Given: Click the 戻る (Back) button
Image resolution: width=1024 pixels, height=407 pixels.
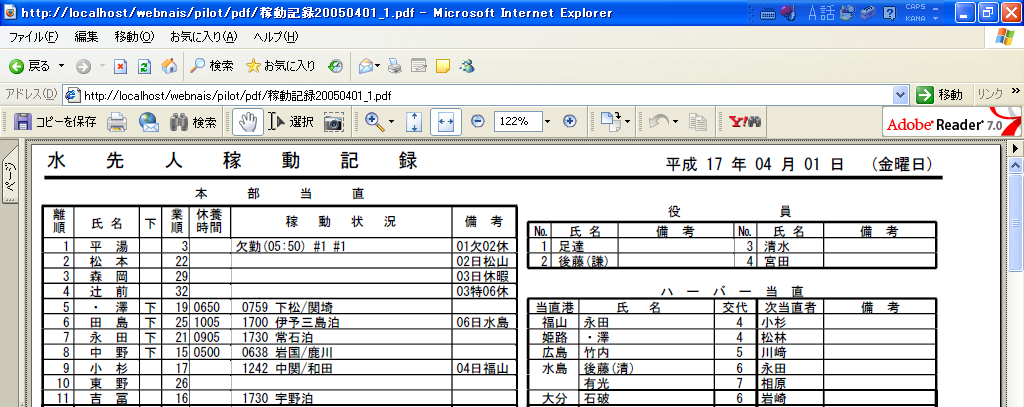Looking at the screenshot, I should pyautogui.click(x=30, y=66).
